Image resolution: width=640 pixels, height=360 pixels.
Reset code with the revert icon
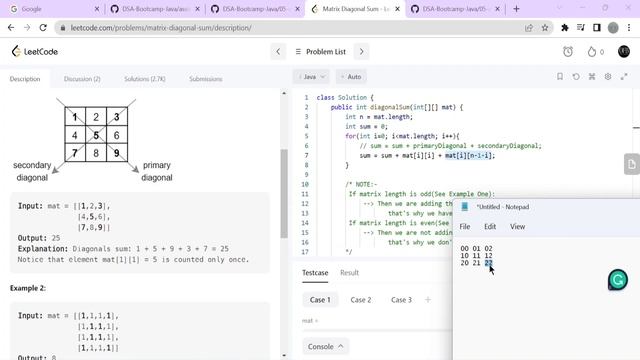click(x=576, y=76)
